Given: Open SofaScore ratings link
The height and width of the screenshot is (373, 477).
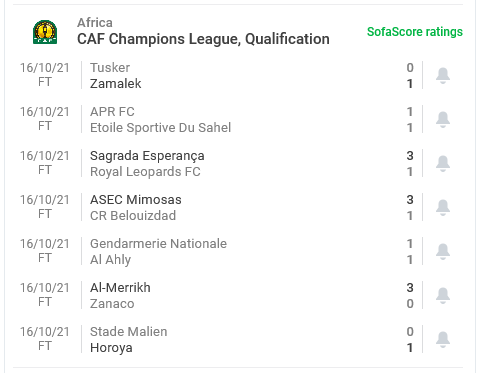Looking at the screenshot, I should coord(415,32).
